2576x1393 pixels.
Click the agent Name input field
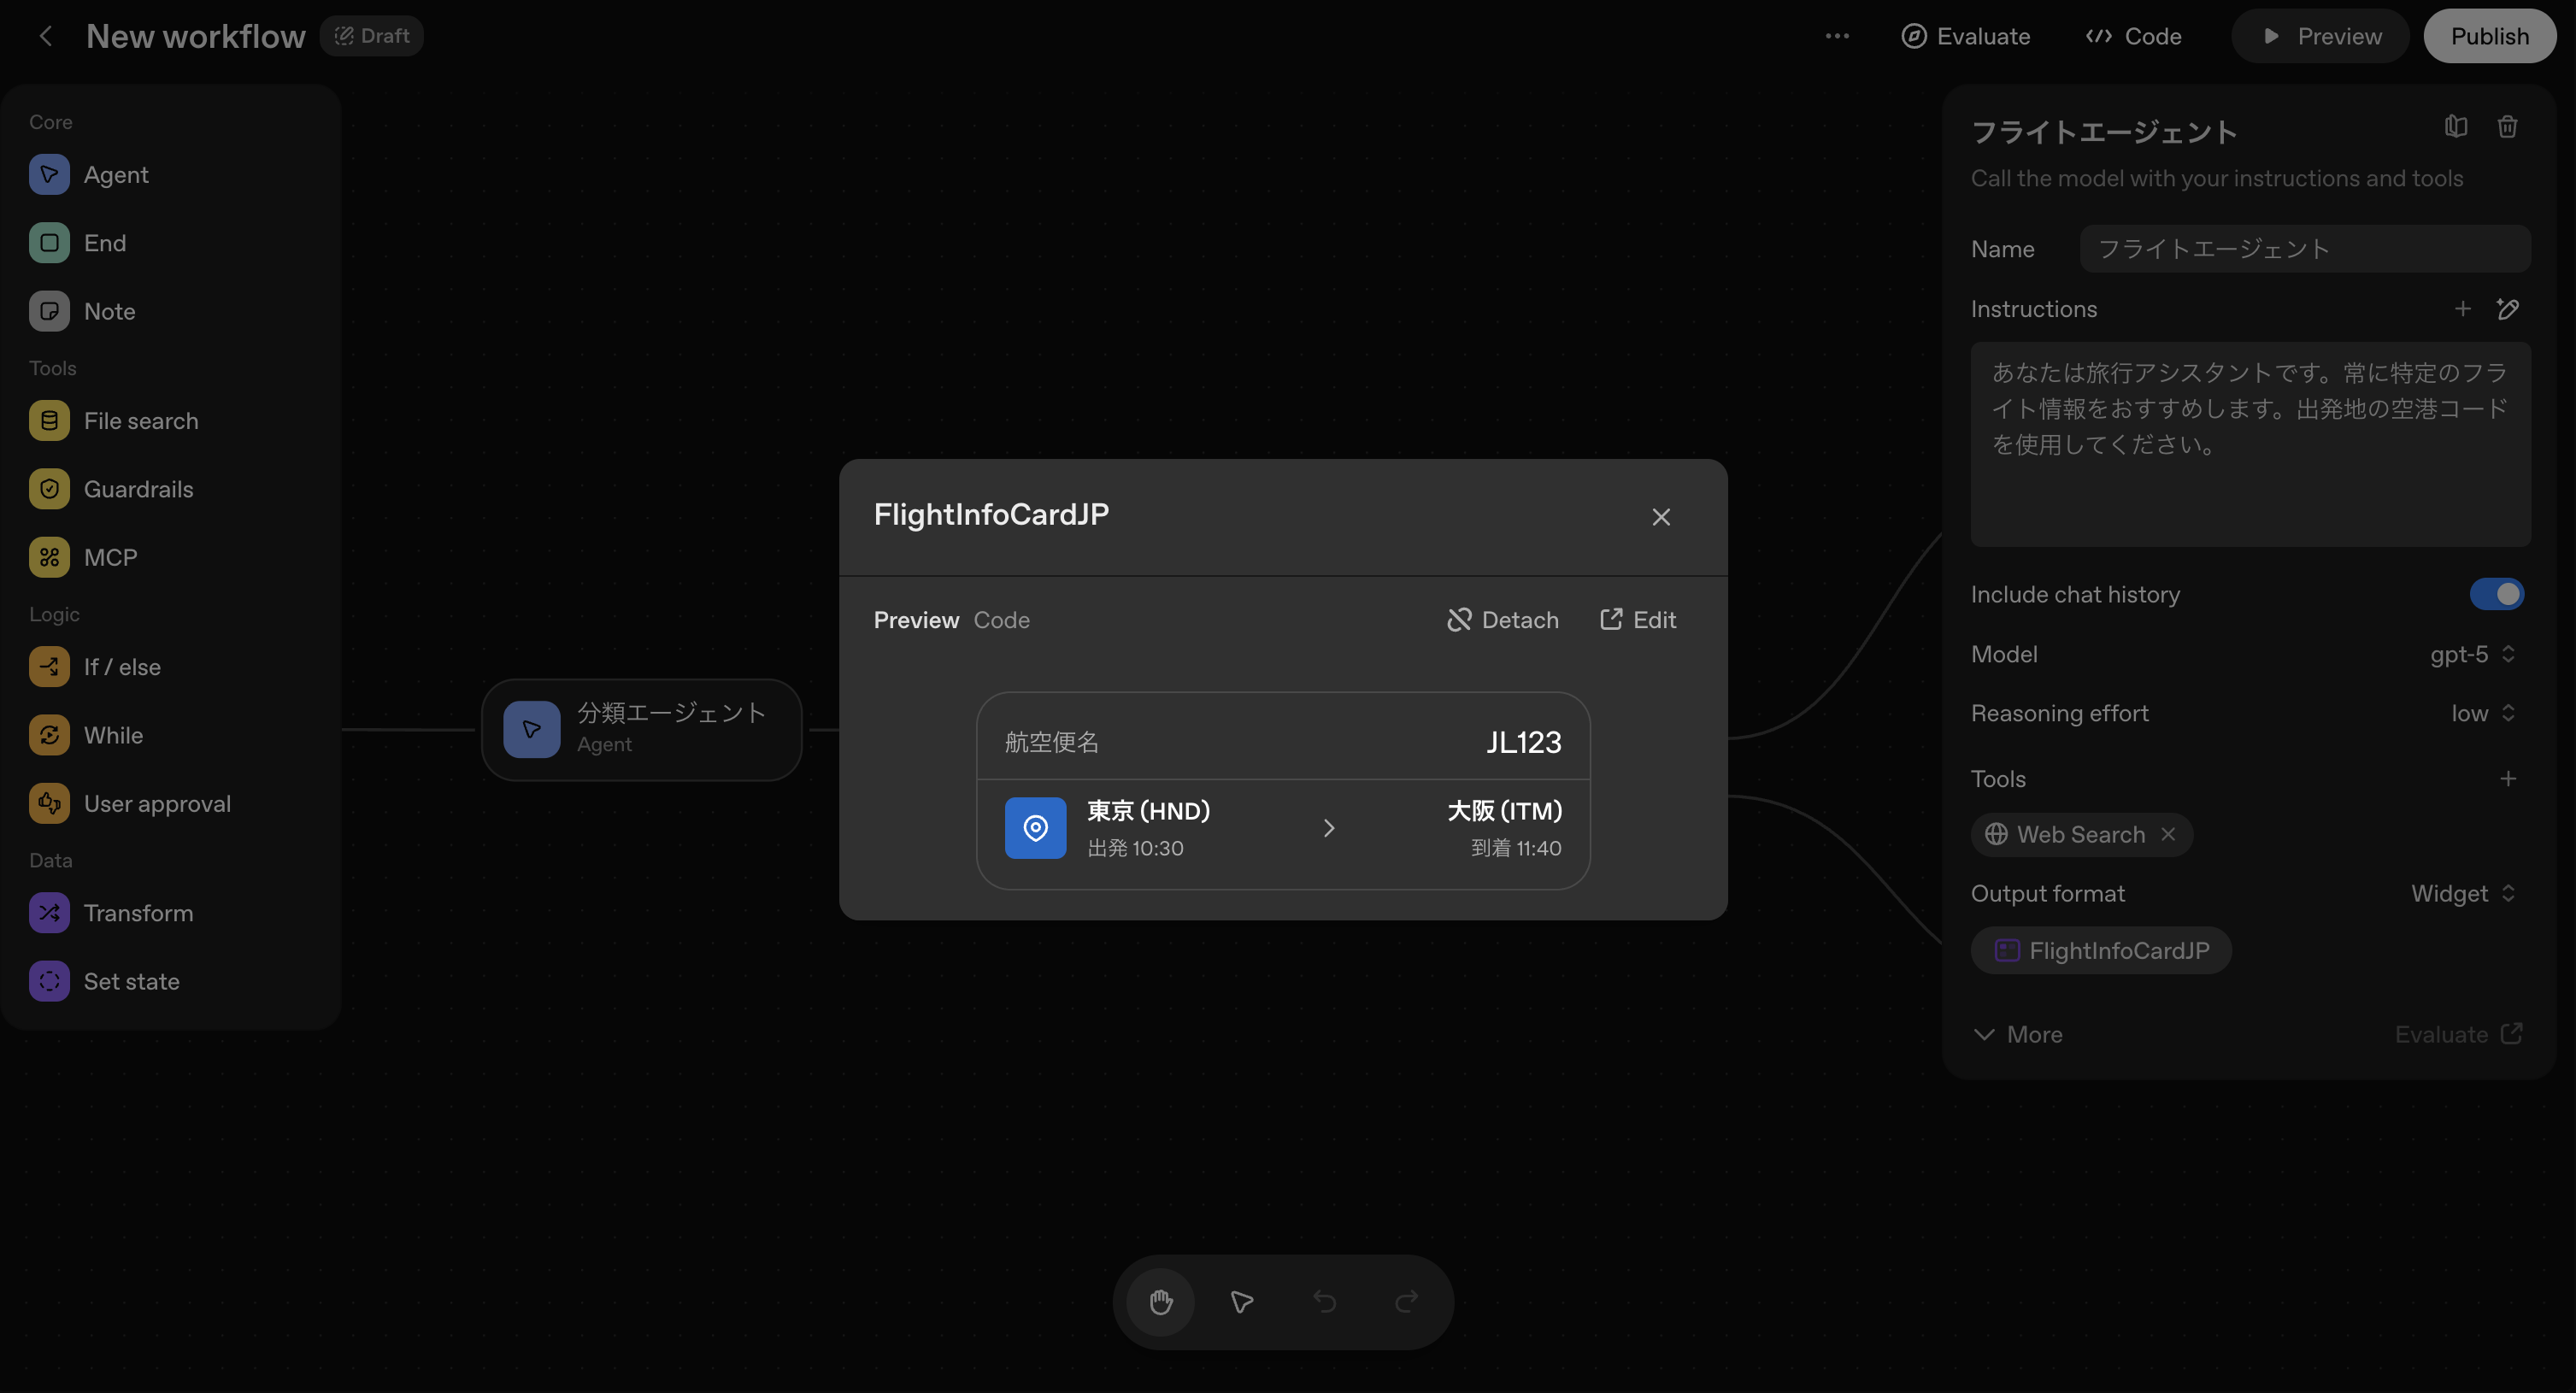(2304, 249)
